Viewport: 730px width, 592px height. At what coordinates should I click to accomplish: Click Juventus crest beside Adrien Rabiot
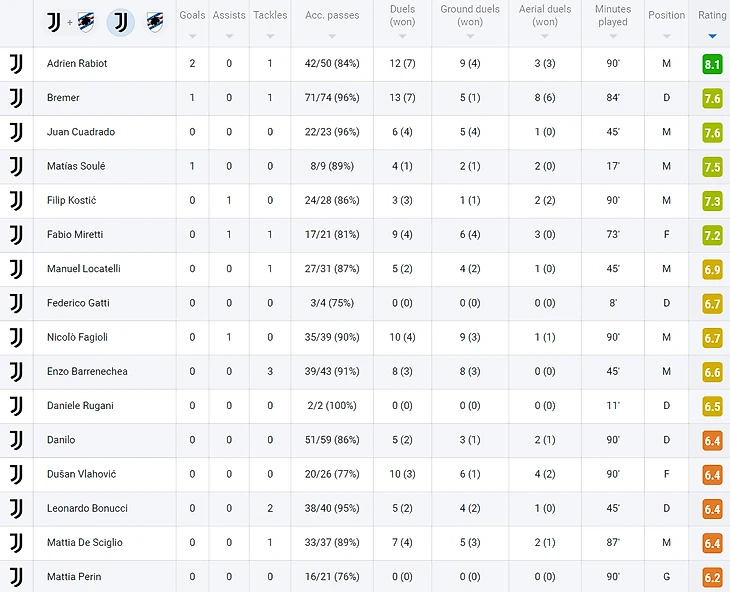[x=16, y=64]
